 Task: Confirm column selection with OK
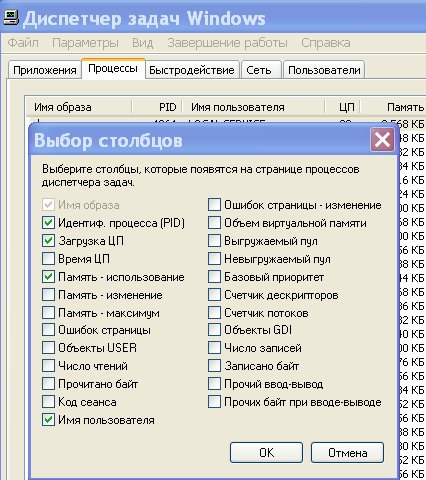(266, 453)
